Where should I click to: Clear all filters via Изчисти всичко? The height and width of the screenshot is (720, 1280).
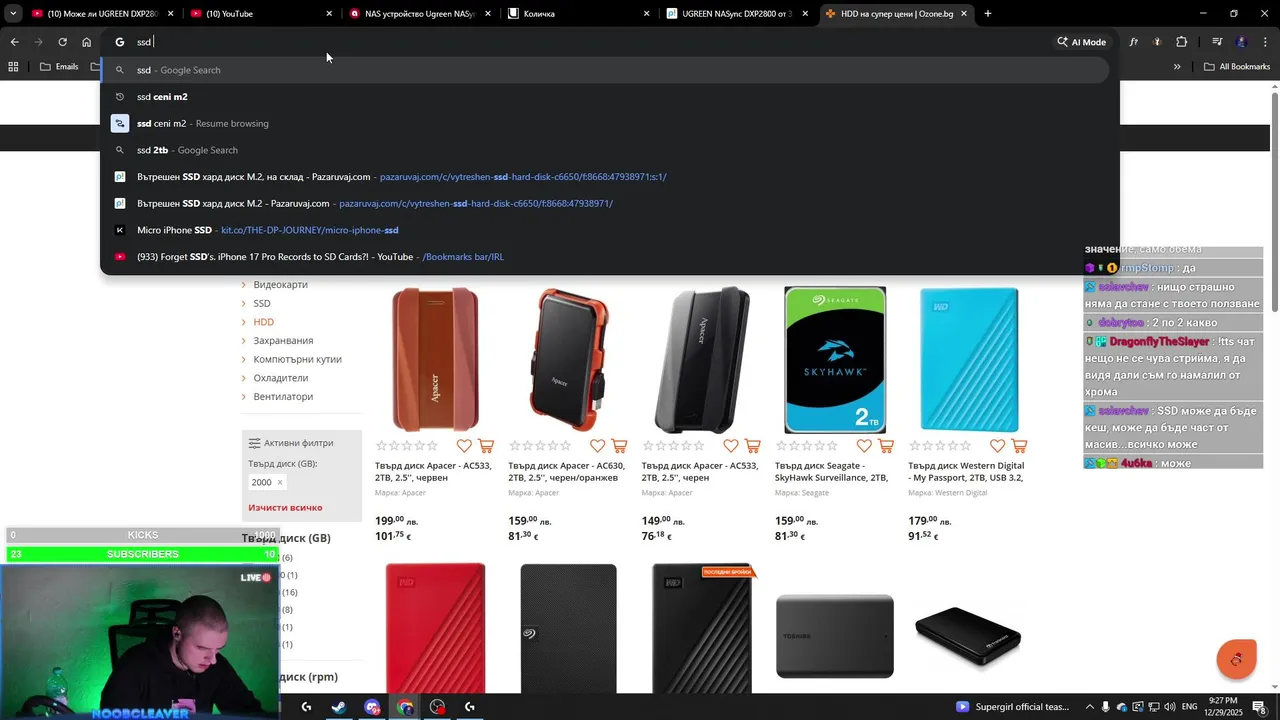(285, 508)
